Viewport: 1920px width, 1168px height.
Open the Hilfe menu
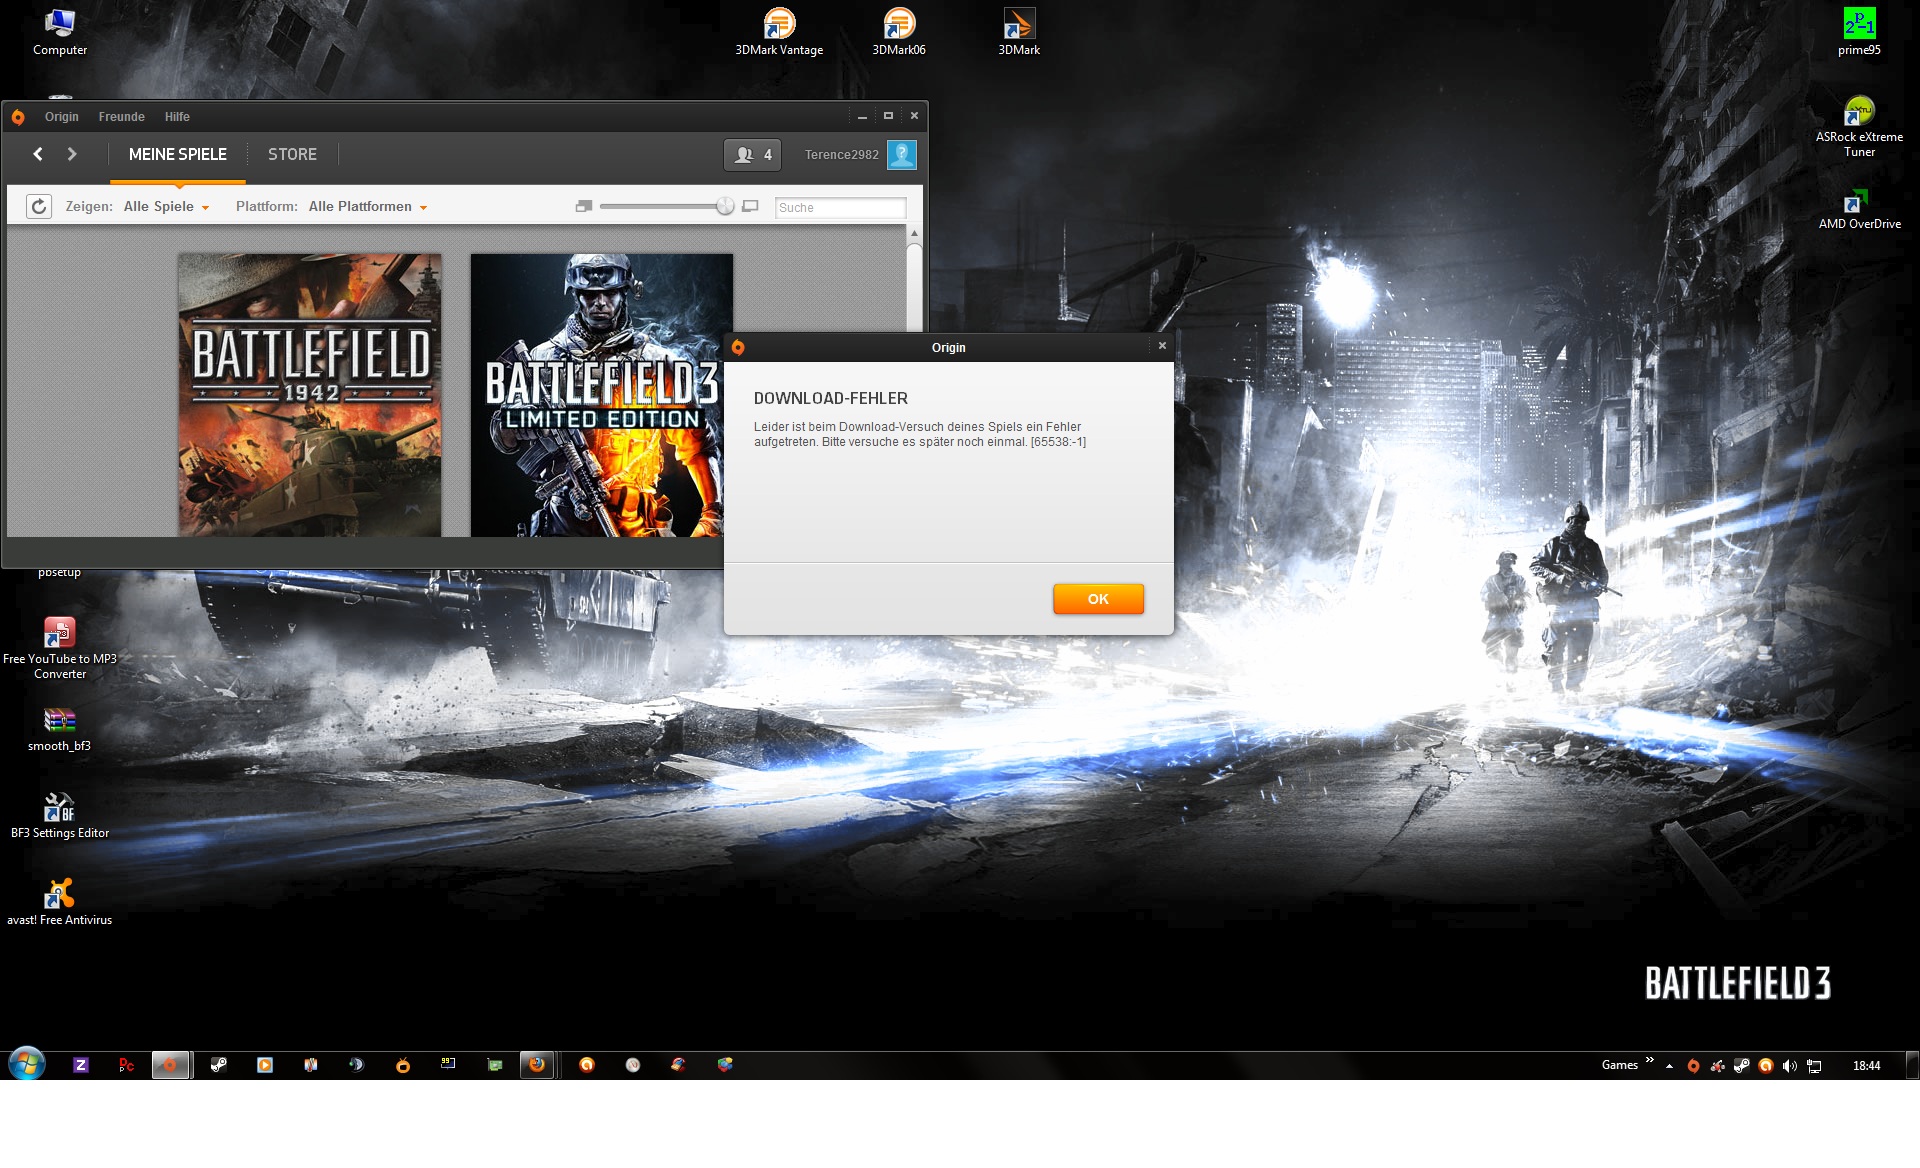coord(177,117)
